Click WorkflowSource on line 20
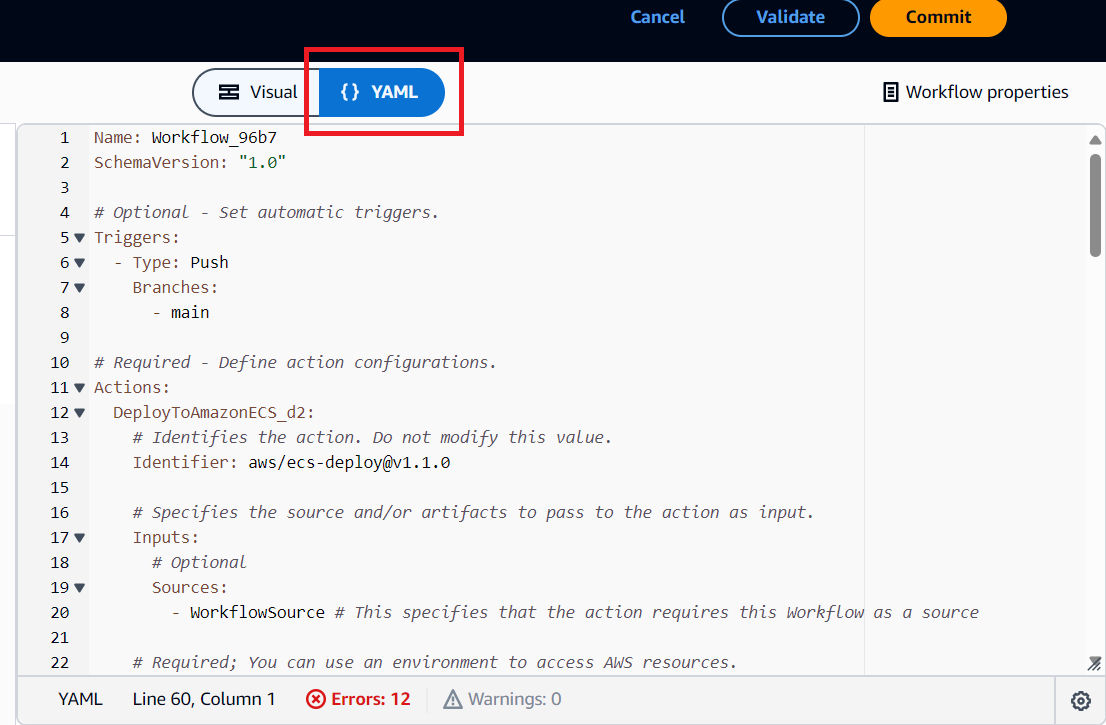The width and height of the screenshot is (1106, 725). click(x=257, y=612)
